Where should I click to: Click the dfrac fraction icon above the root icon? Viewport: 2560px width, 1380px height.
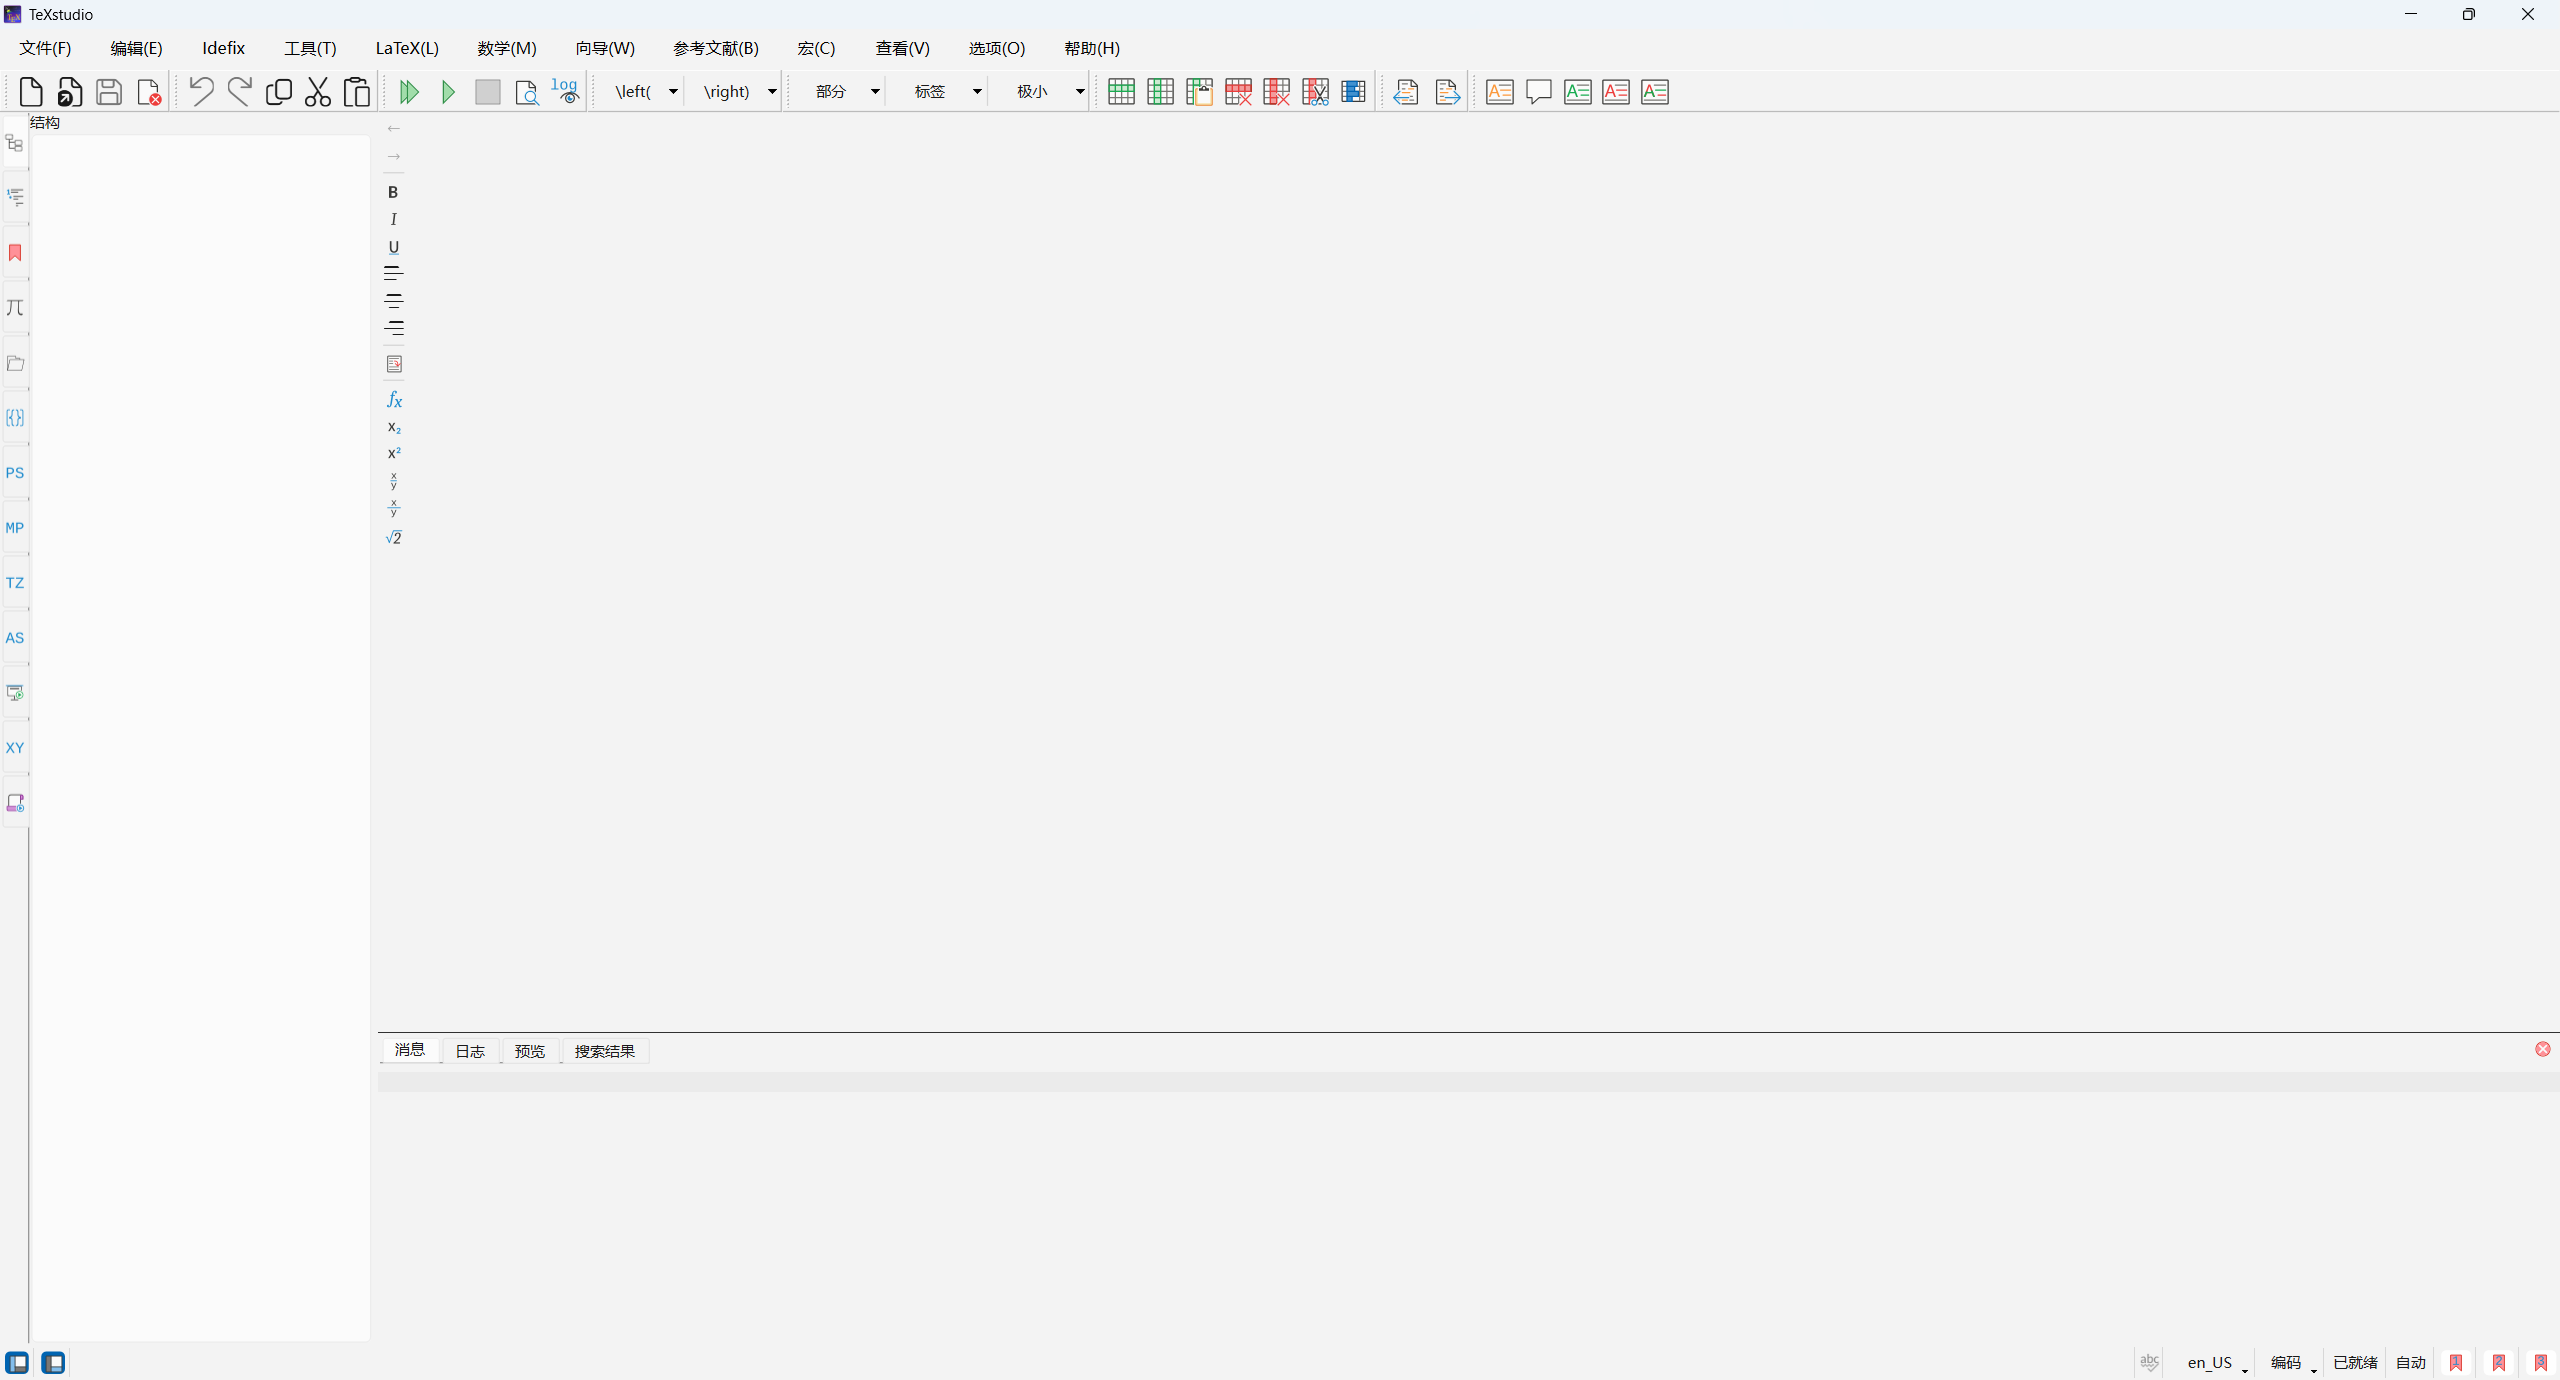[394, 509]
